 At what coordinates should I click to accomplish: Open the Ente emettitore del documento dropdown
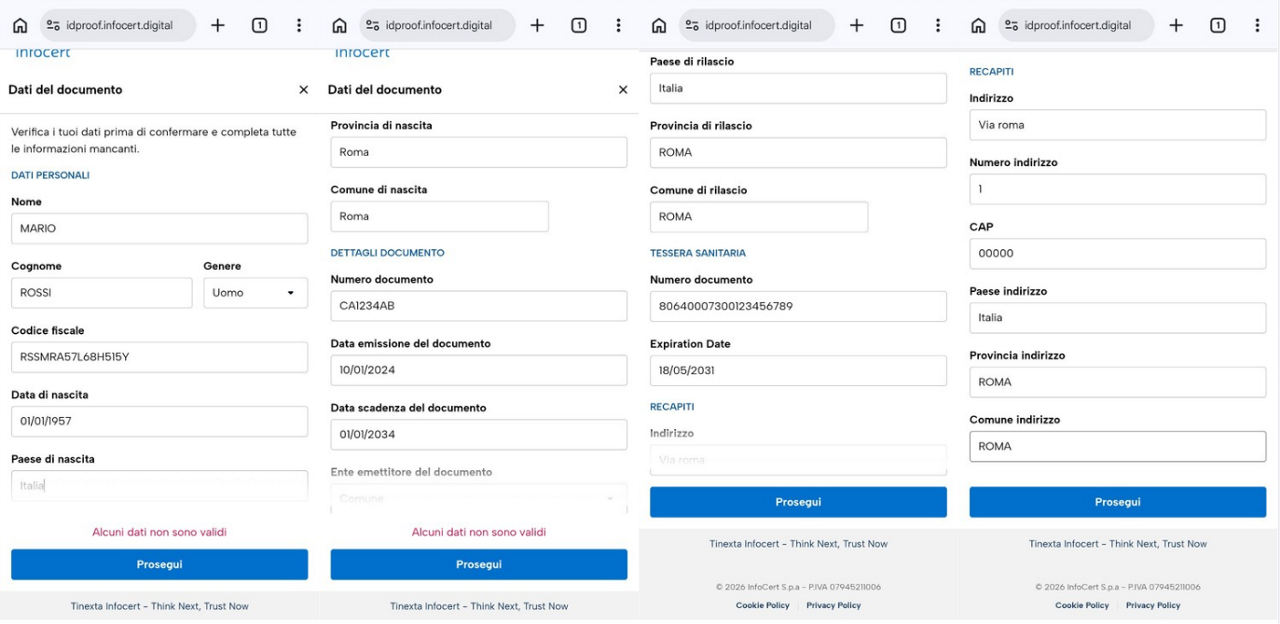pos(479,498)
